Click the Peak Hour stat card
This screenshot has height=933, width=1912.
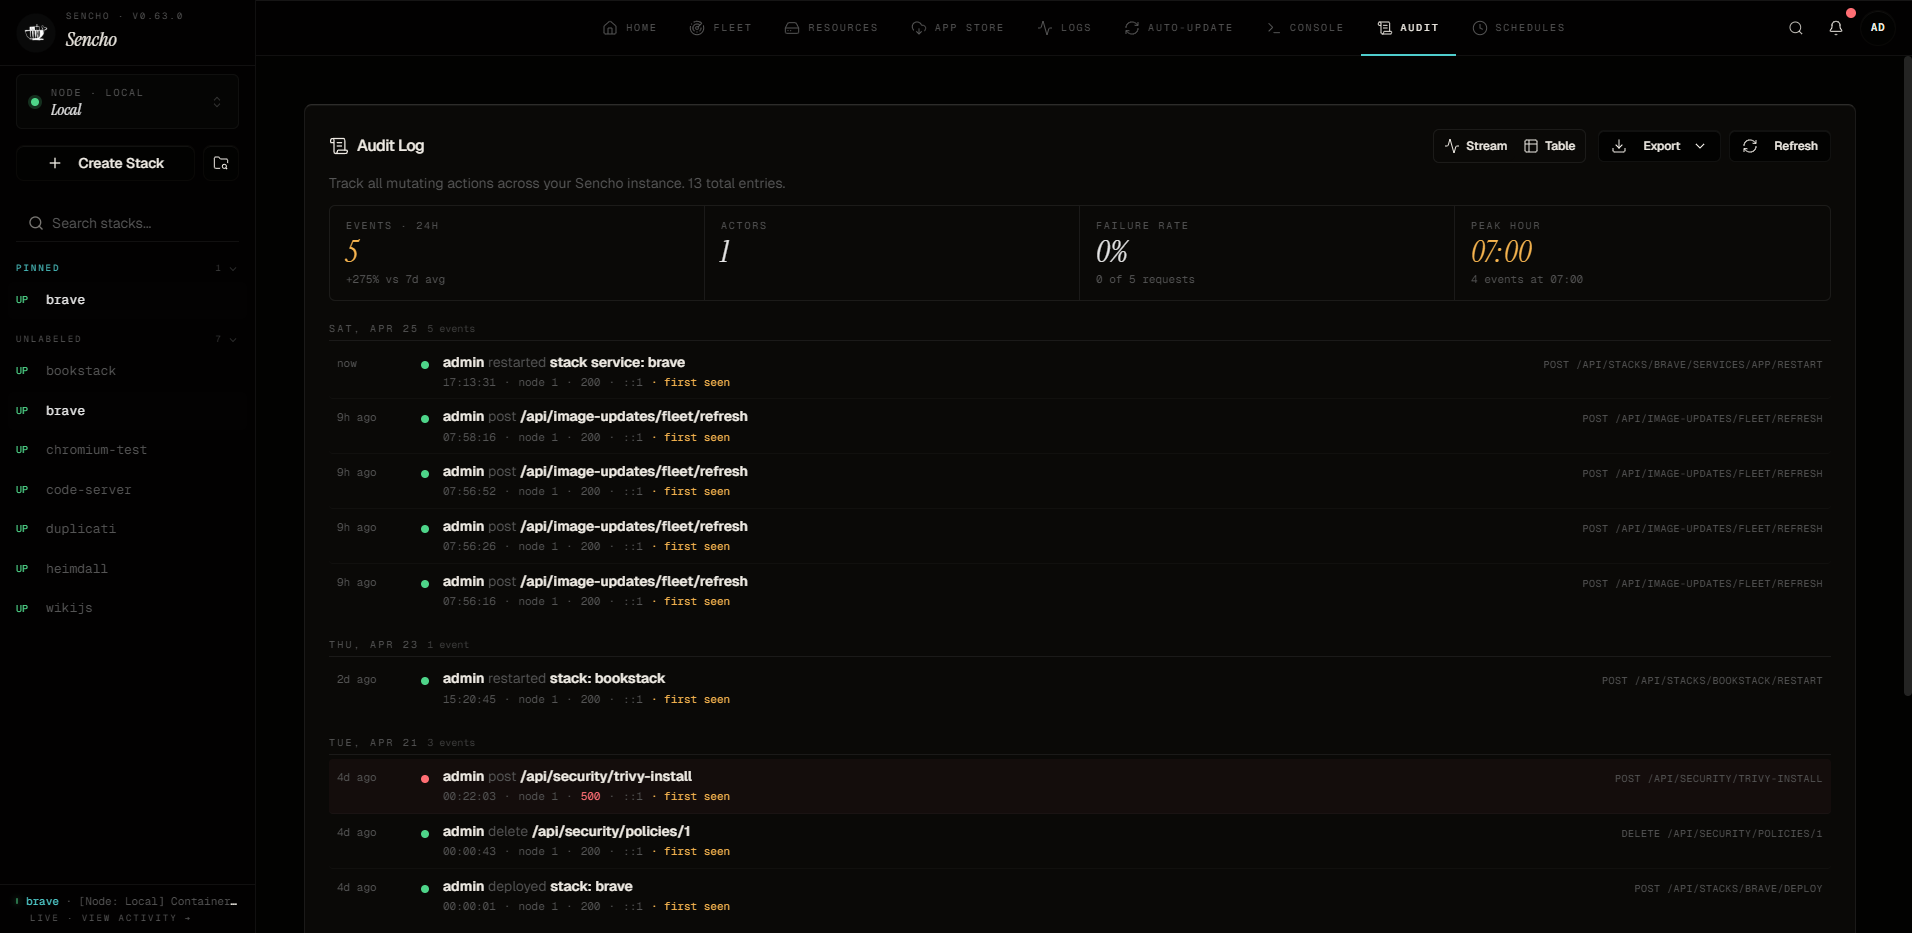point(1642,253)
